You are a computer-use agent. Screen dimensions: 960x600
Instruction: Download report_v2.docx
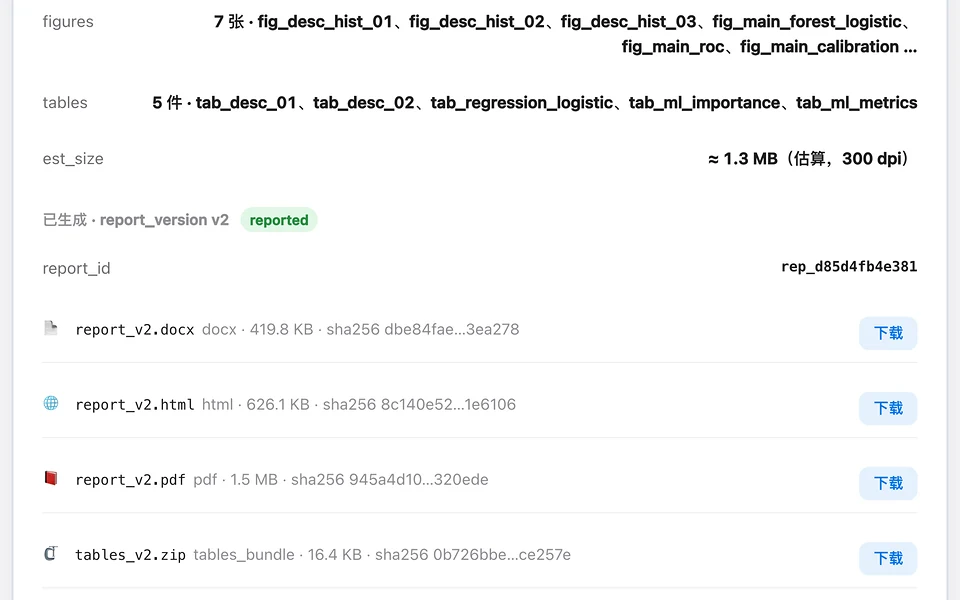888,333
